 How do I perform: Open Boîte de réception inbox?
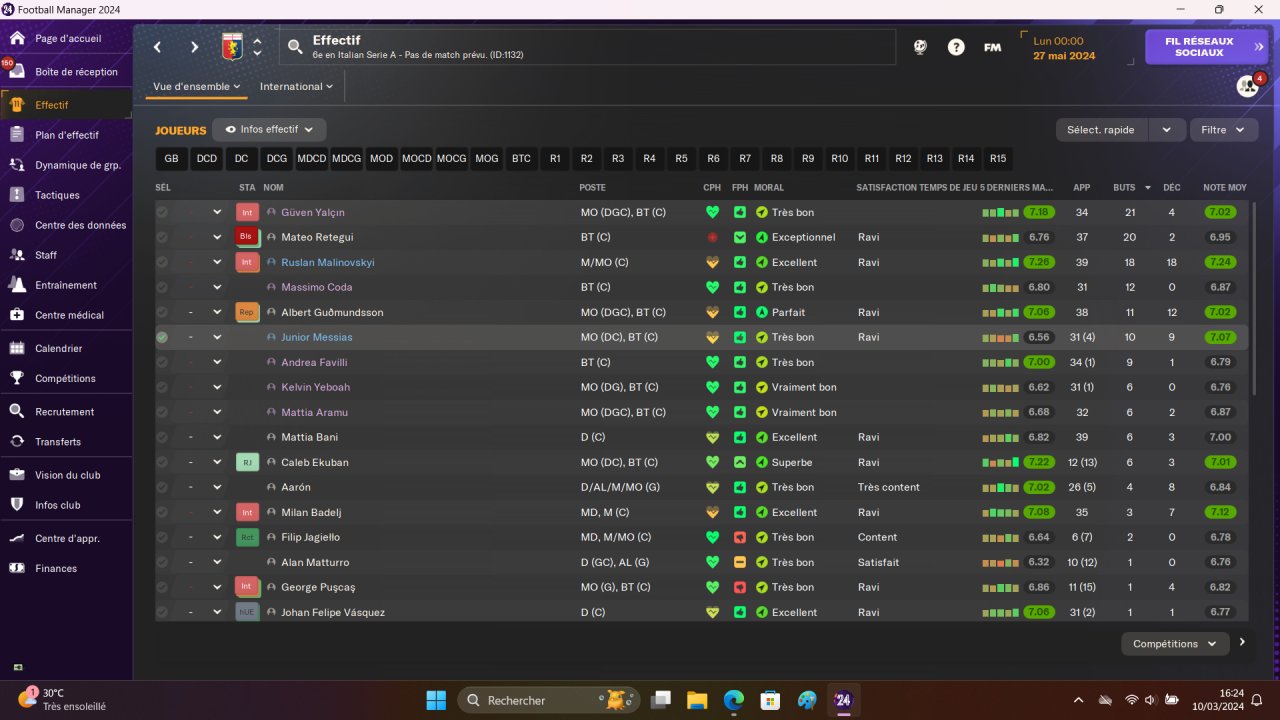pos(66,72)
